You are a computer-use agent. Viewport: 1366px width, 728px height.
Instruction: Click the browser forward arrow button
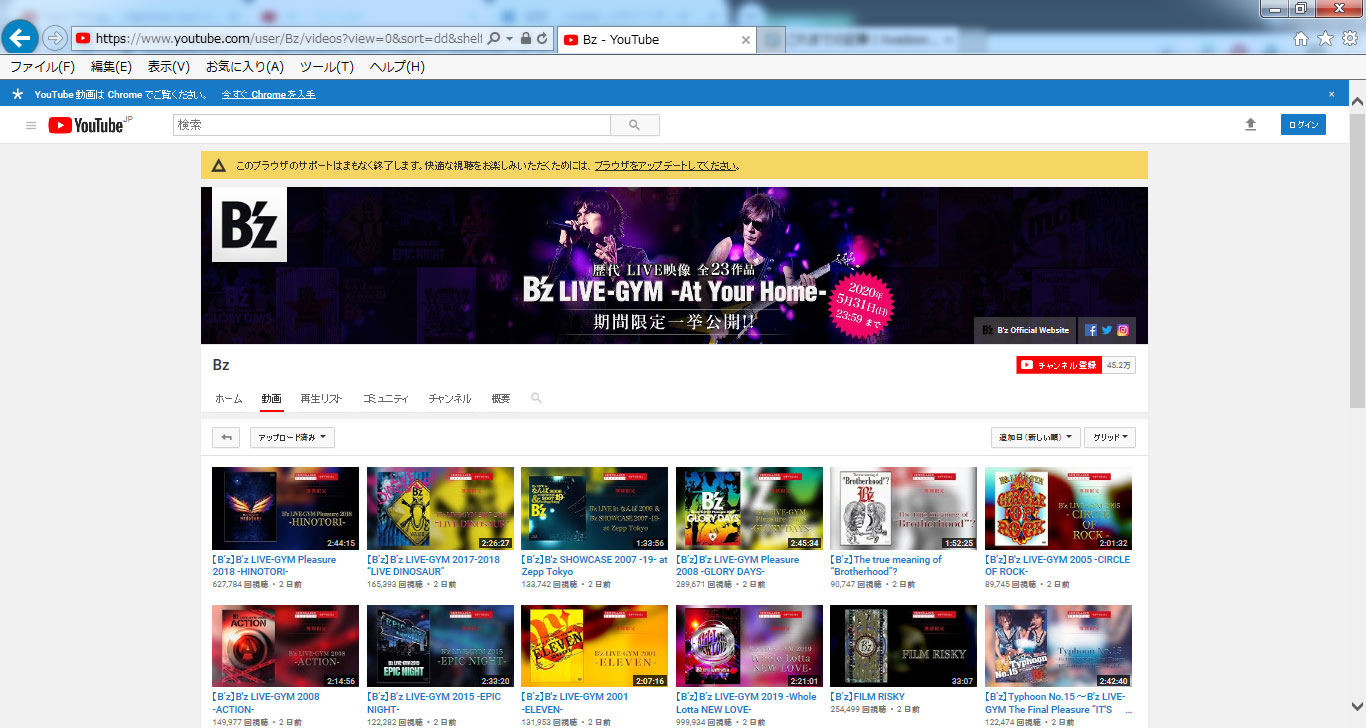tap(55, 39)
